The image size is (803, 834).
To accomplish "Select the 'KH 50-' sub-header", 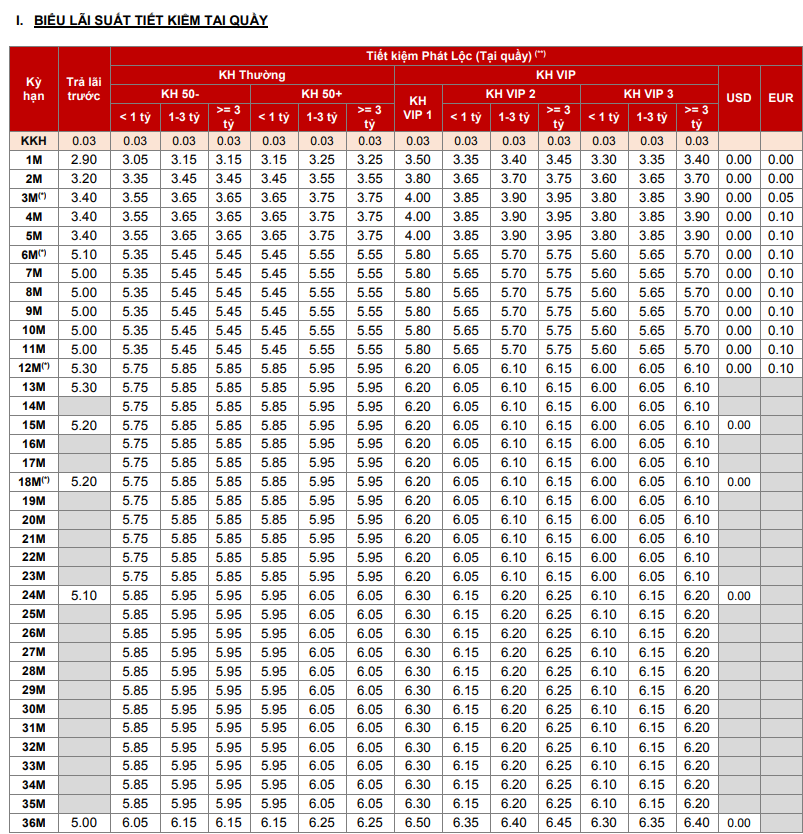I will click(x=180, y=93).
